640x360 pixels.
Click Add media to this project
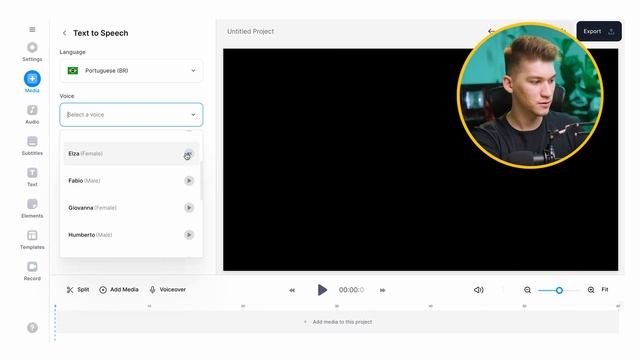point(338,322)
